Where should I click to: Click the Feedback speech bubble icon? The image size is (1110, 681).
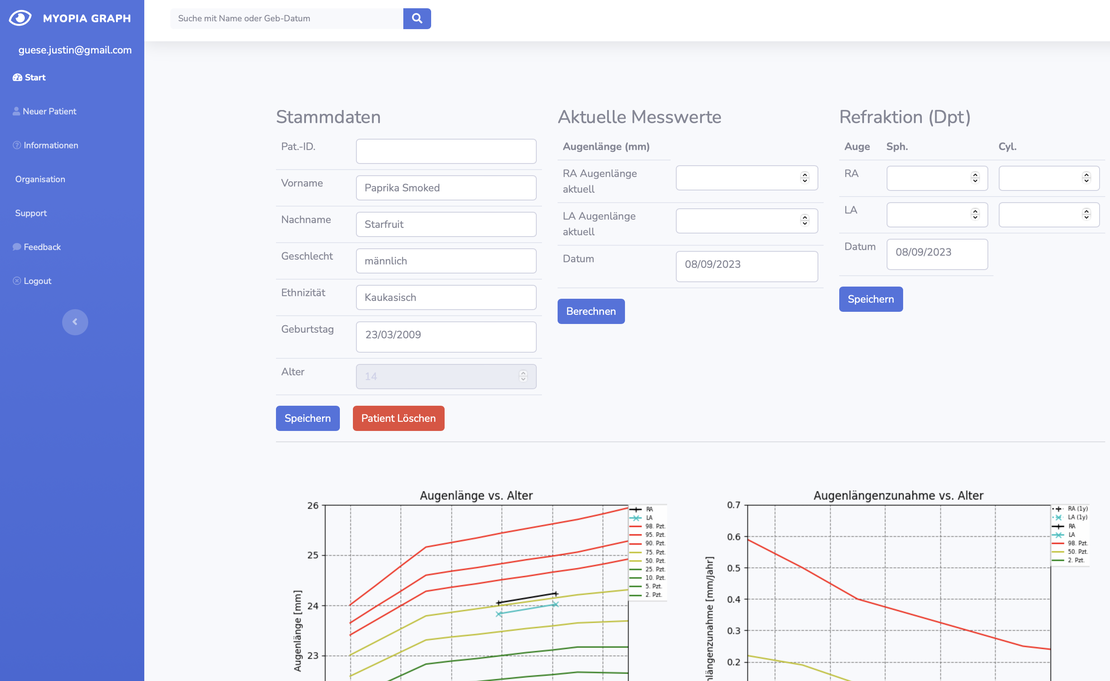coord(15,247)
